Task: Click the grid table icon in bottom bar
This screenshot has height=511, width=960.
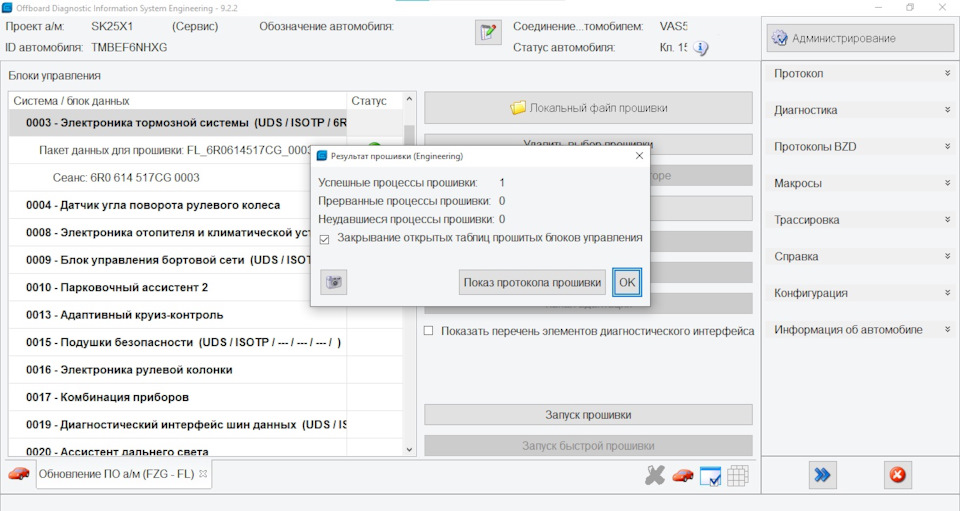Action: point(738,476)
